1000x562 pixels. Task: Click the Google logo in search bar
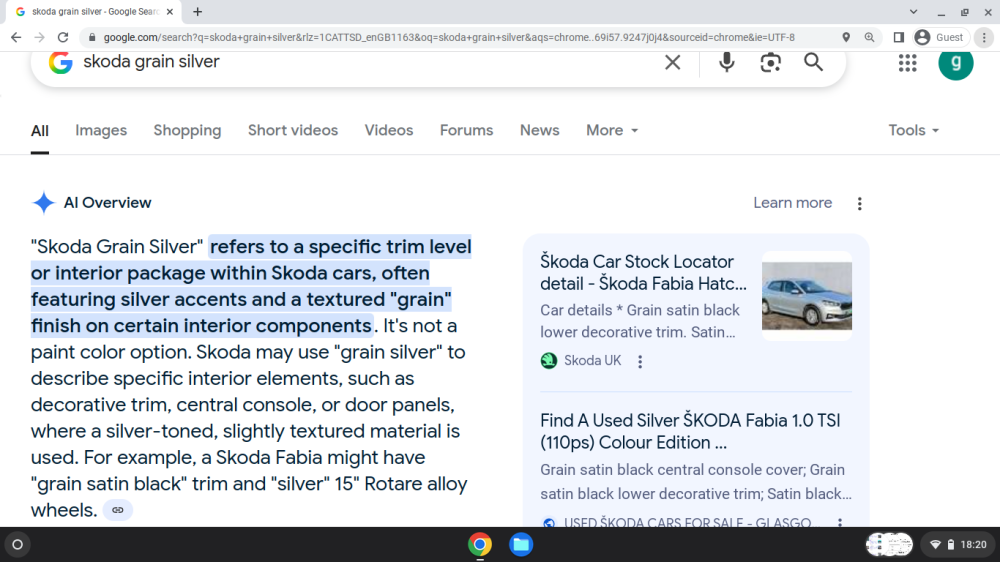[61, 62]
